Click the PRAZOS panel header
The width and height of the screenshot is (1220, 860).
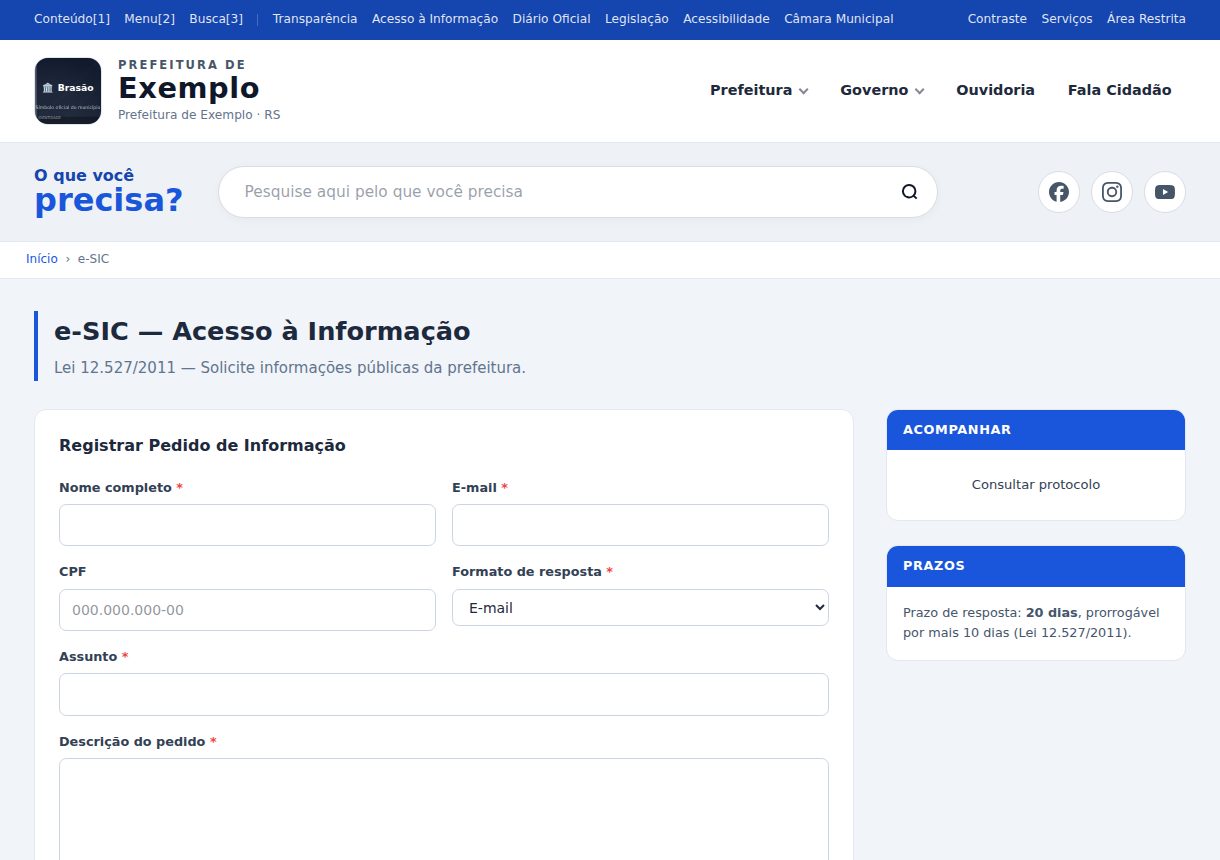1036,566
